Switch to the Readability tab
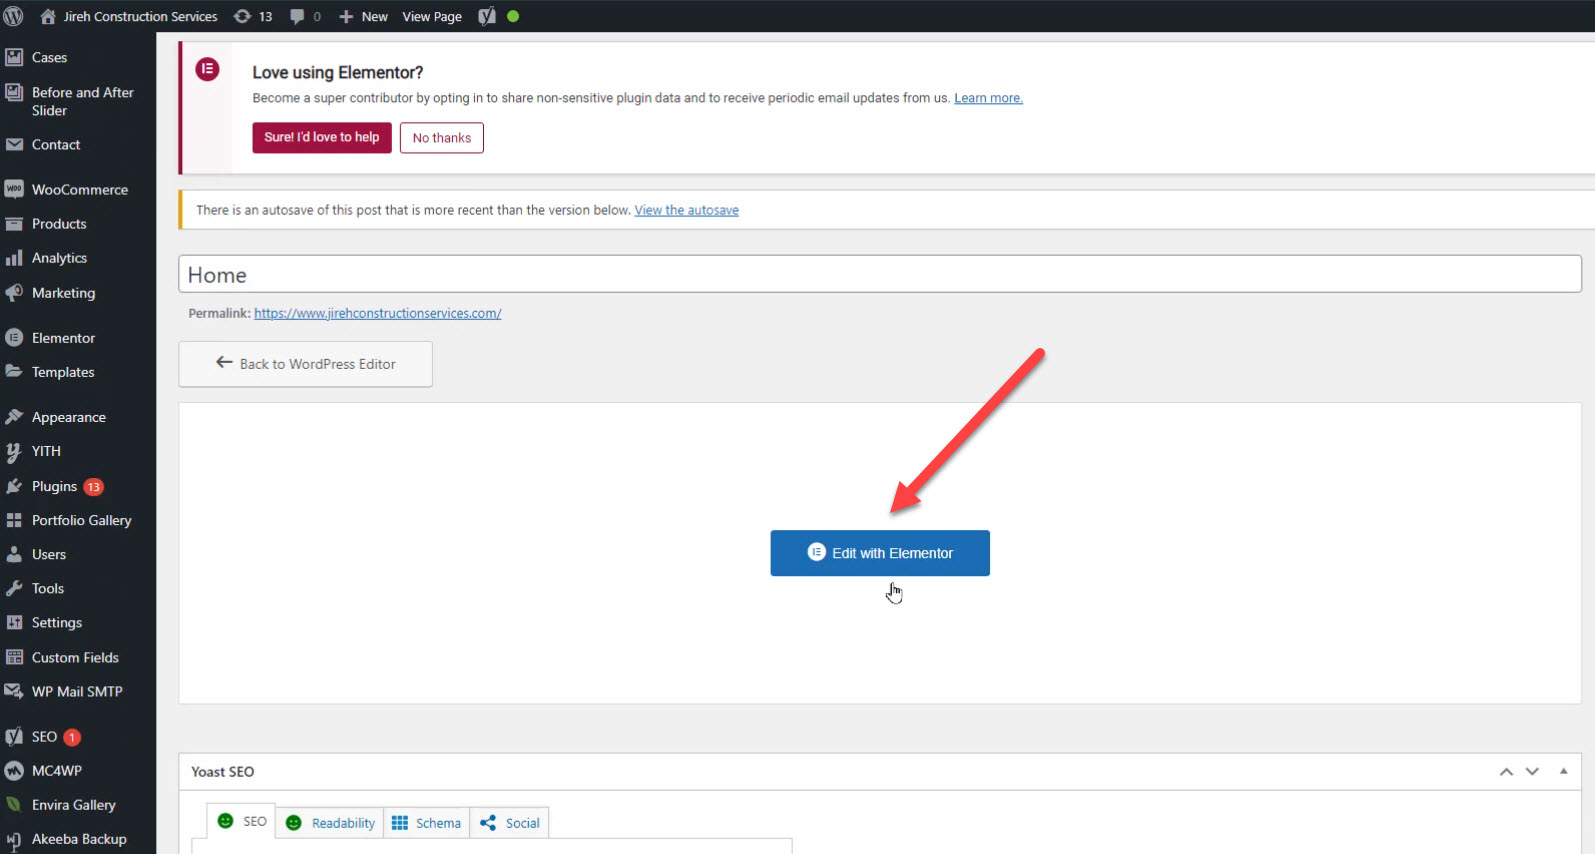This screenshot has height=854, width=1595. click(330, 823)
